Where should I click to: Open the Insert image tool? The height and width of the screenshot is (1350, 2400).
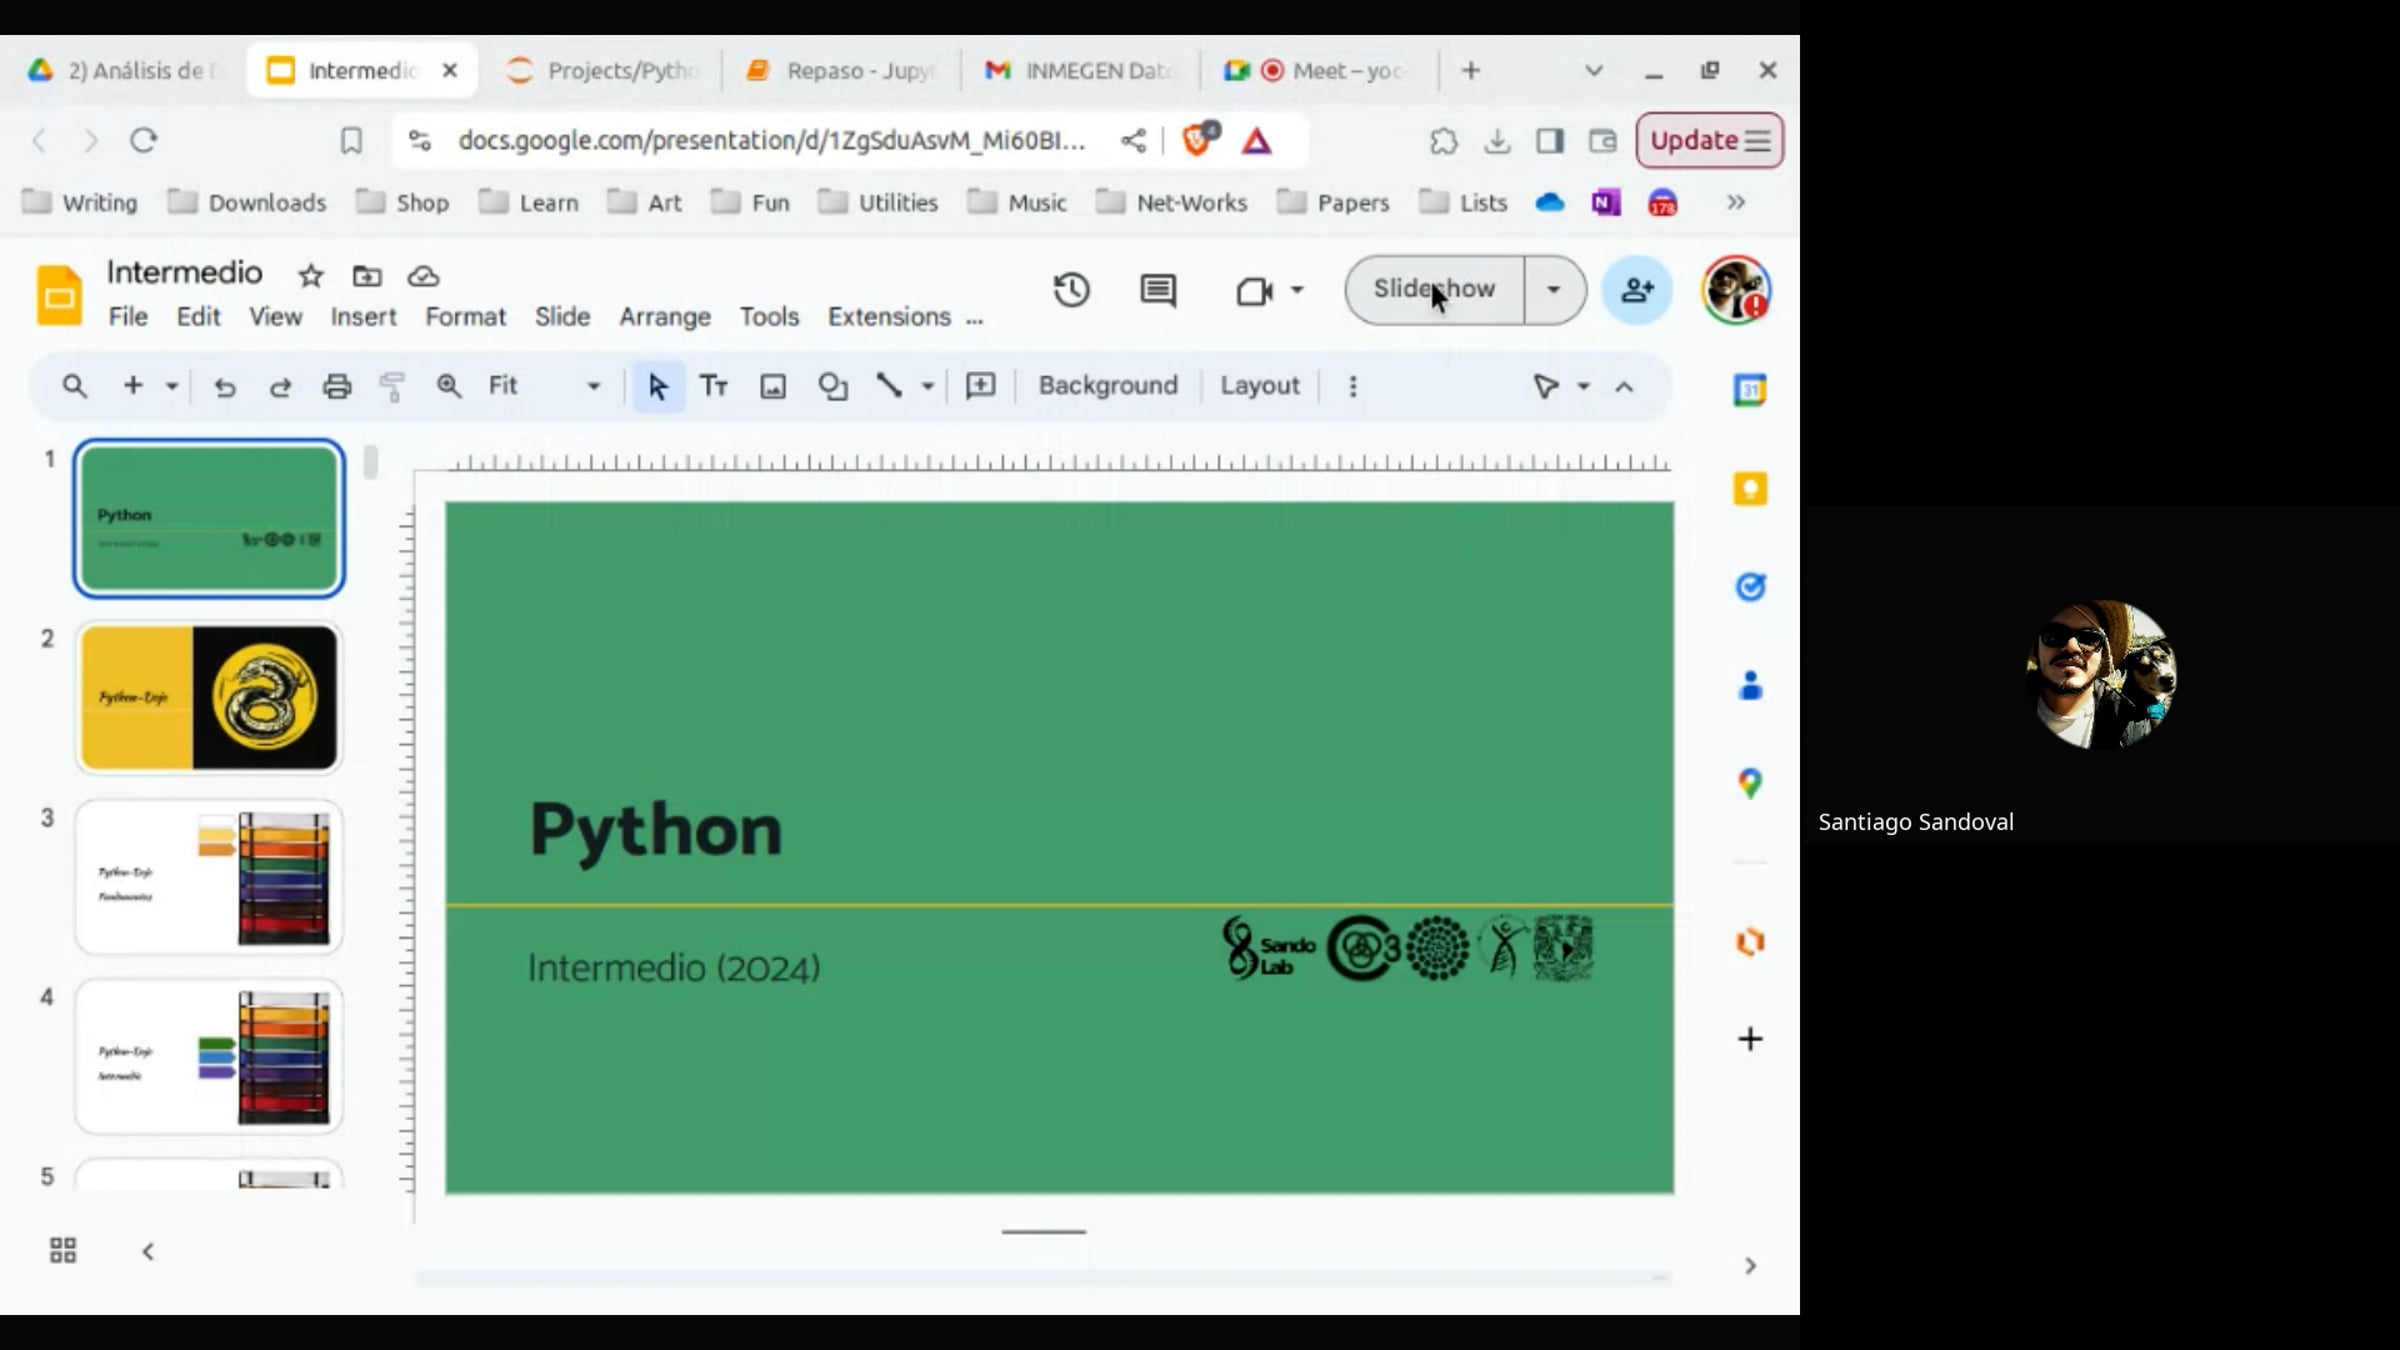772,386
